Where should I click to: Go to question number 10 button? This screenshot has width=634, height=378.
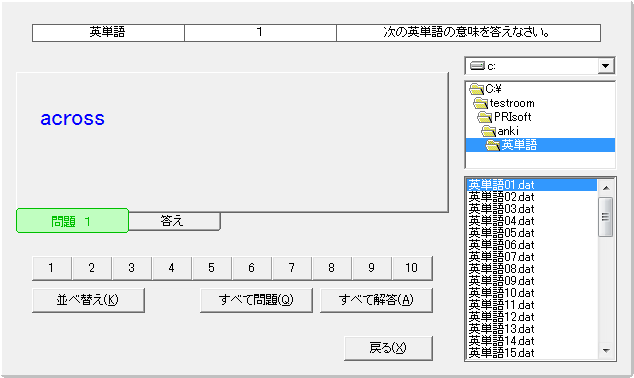[412, 268]
